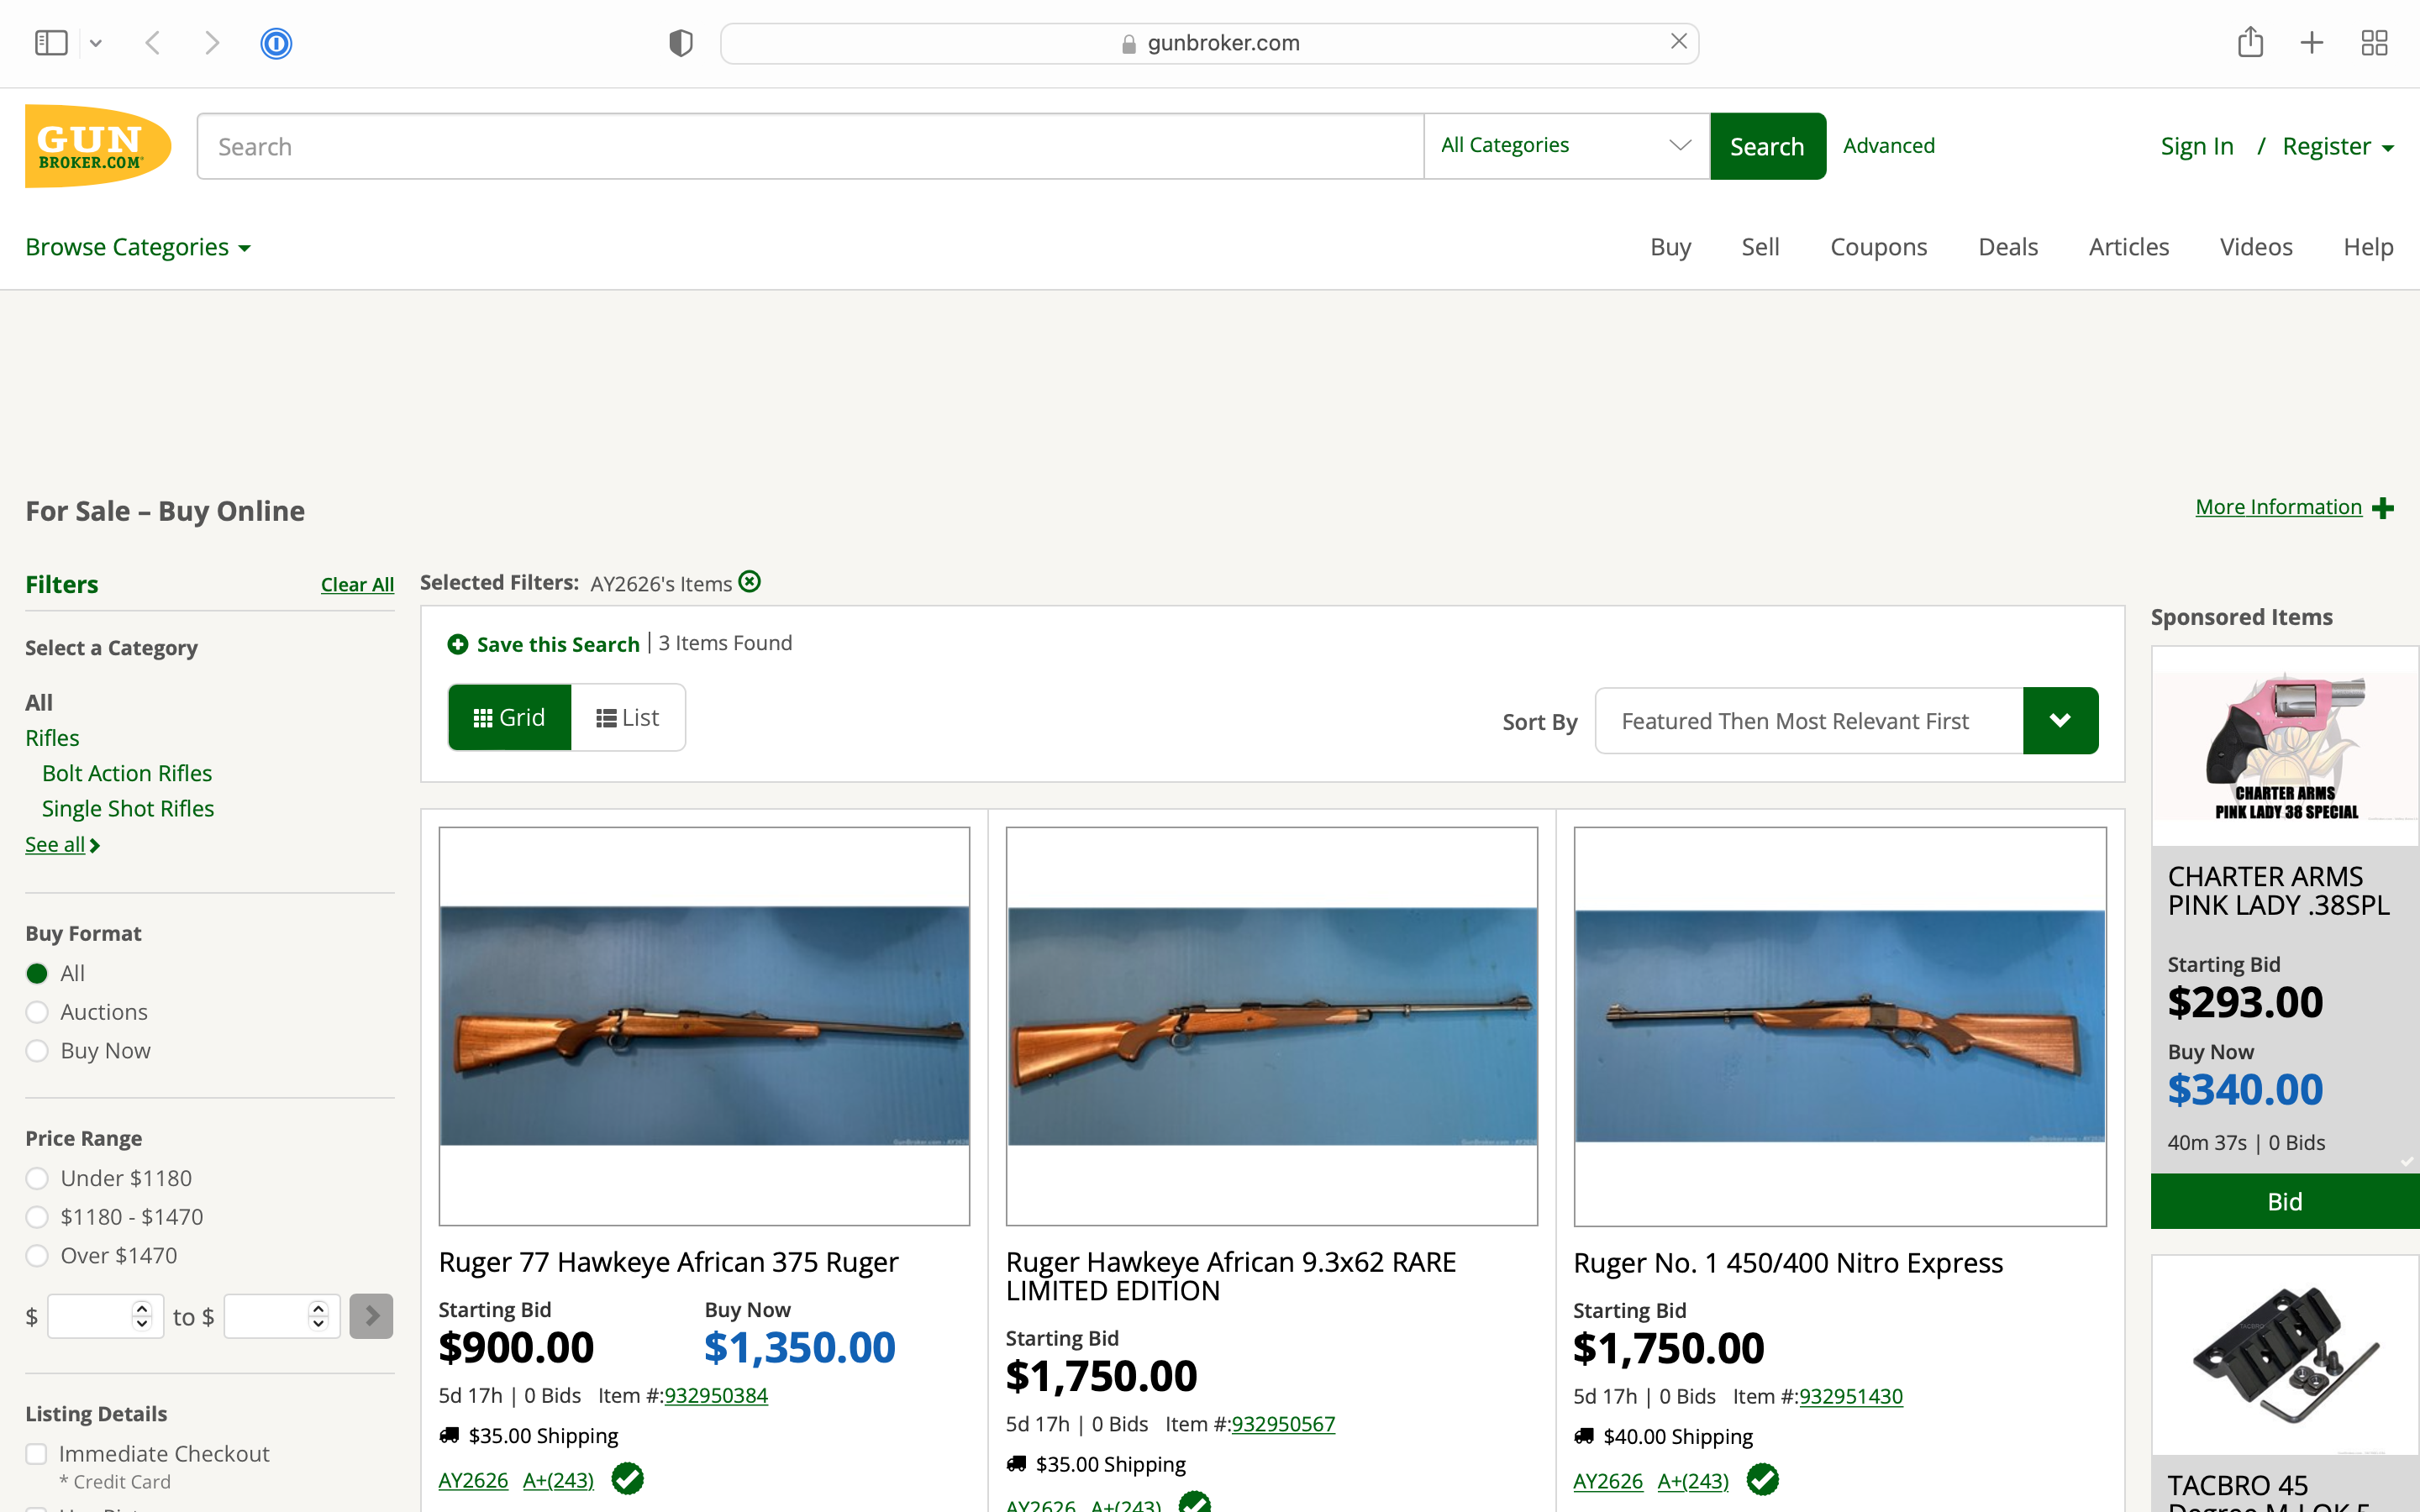Expand More Information with the plus icon
The height and width of the screenshot is (1512, 2420).
[2383, 508]
